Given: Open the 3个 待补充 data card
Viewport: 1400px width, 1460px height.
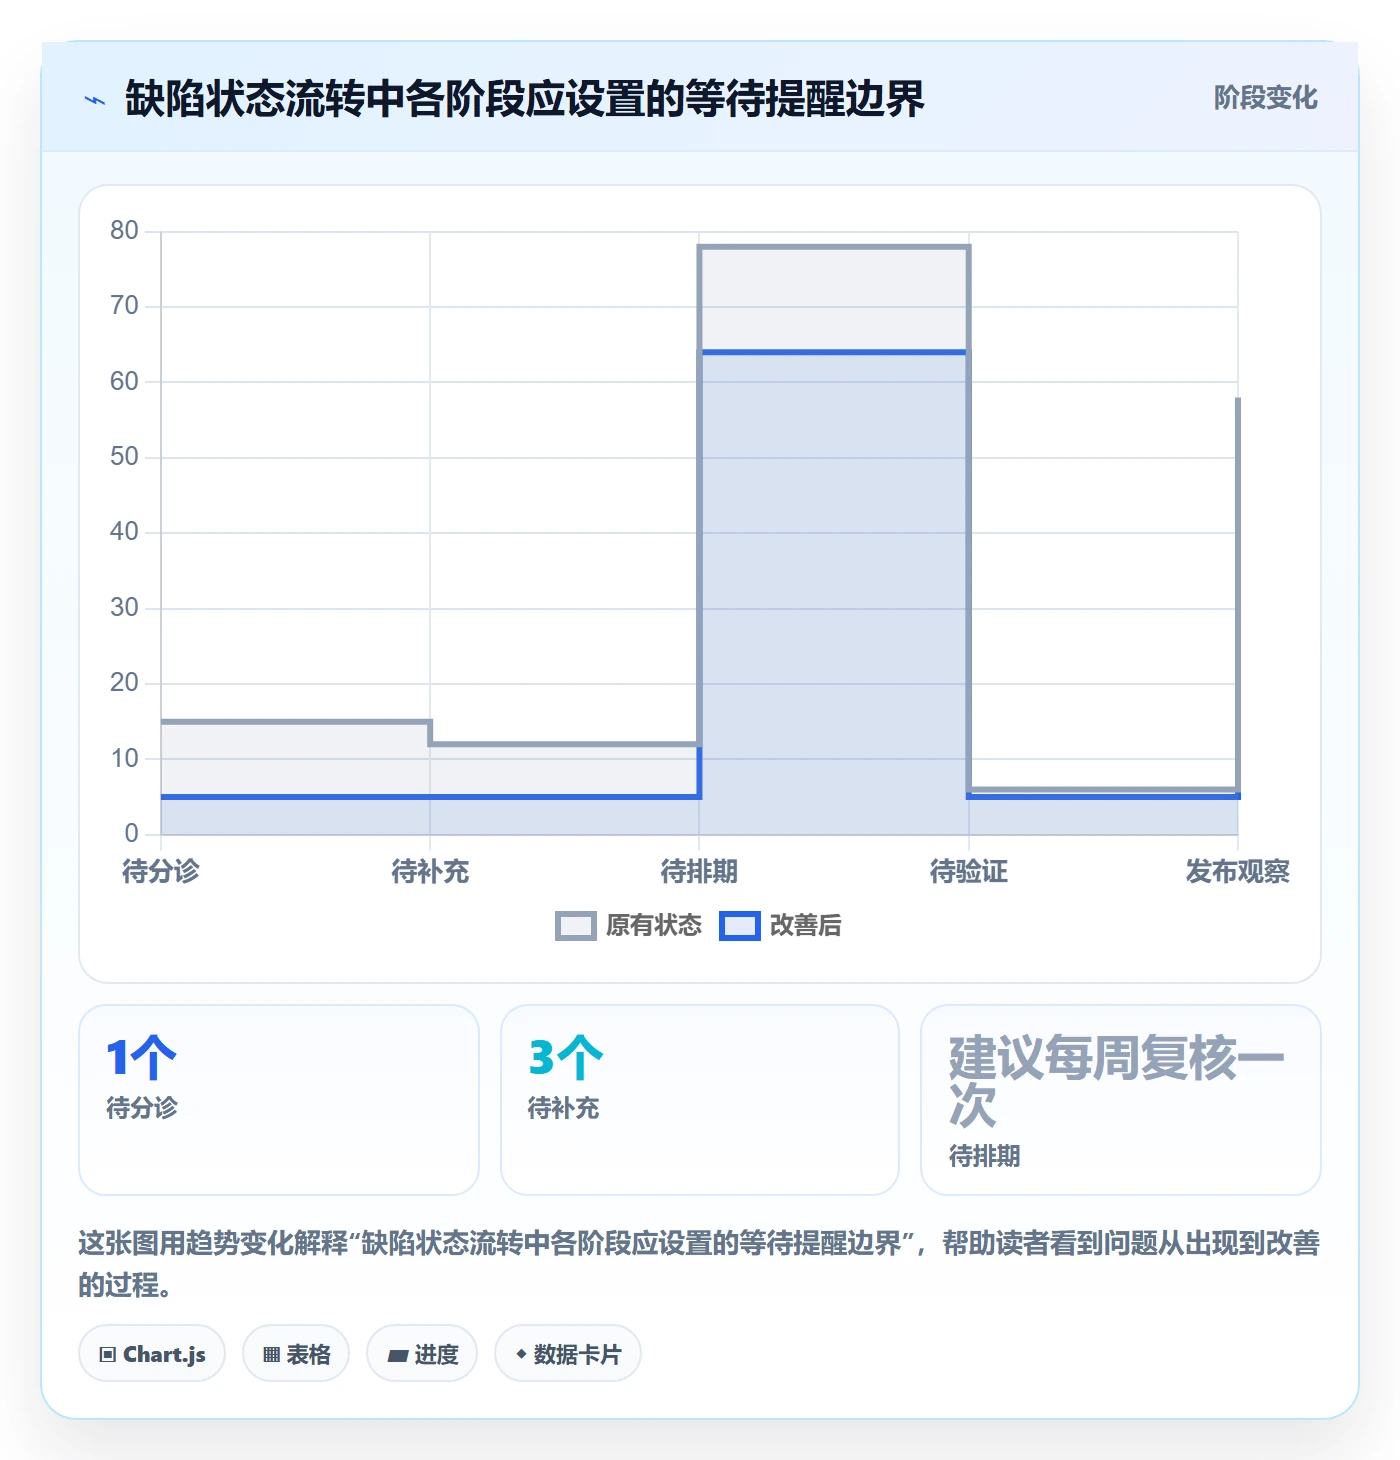Looking at the screenshot, I should (x=700, y=1100).
